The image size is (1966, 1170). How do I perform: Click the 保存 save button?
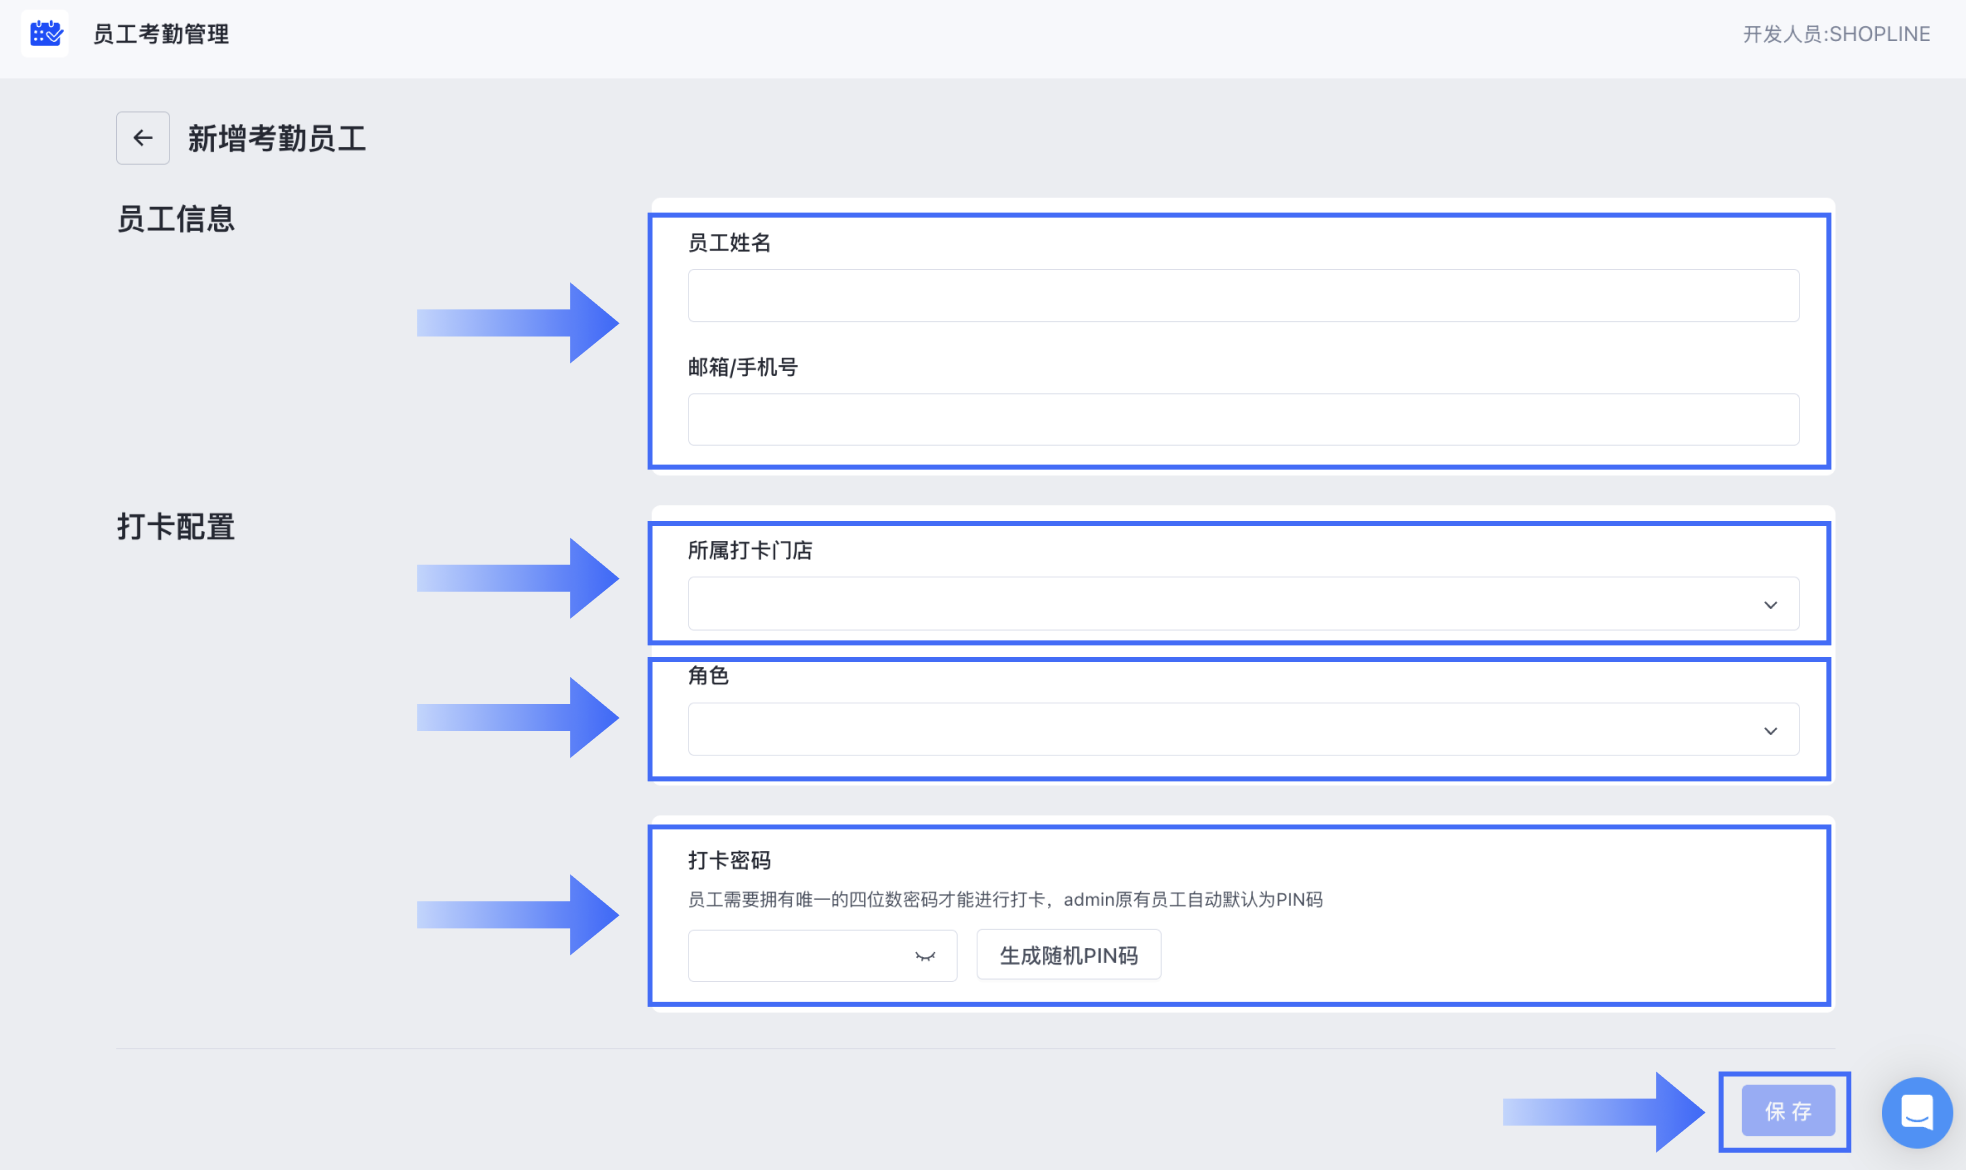(x=1787, y=1111)
